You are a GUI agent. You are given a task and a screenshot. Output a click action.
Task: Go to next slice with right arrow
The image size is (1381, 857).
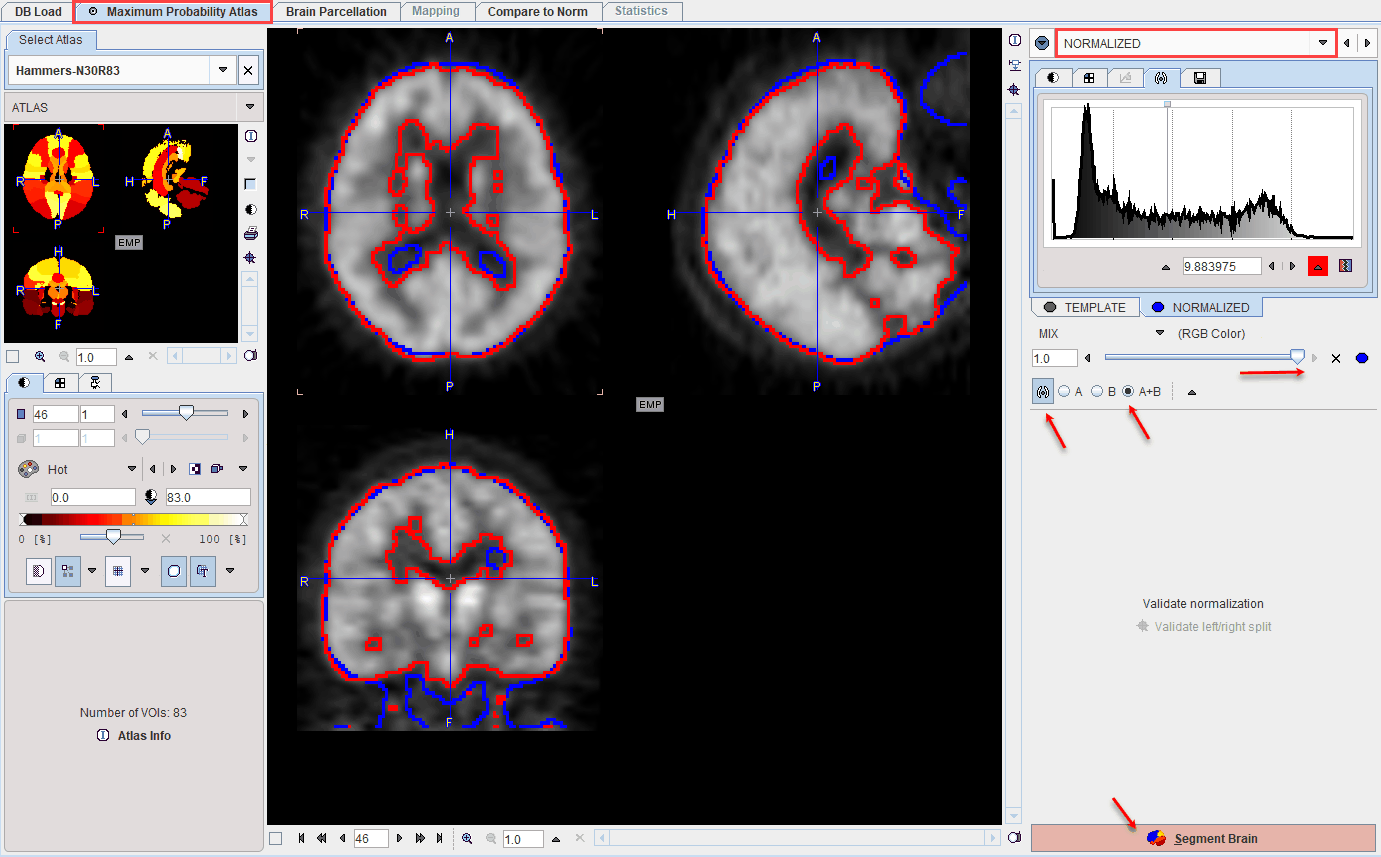coord(399,838)
